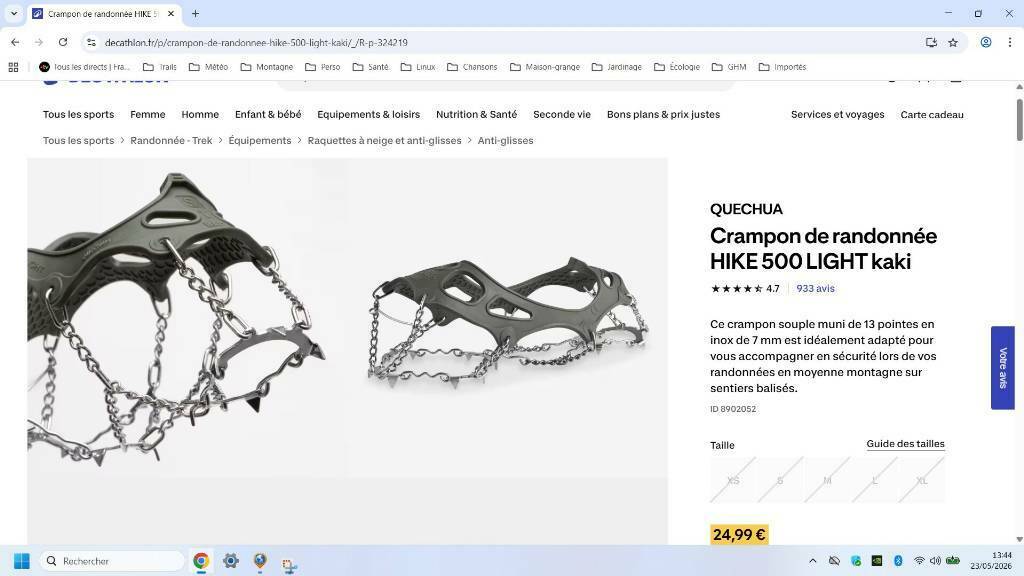This screenshot has height=576, width=1024.
Task: Open the Maison-grange bookmark folder
Action: 545,67
